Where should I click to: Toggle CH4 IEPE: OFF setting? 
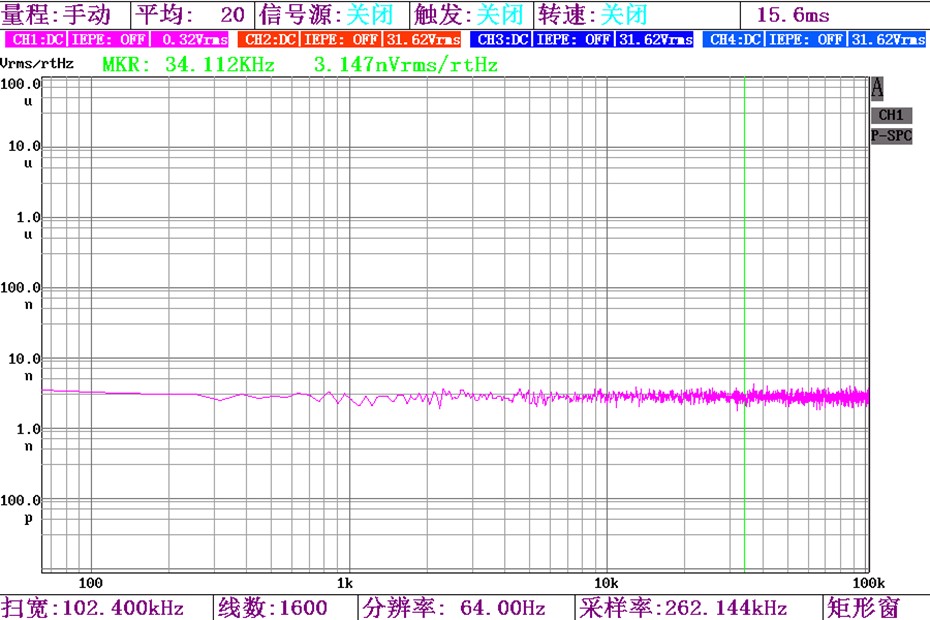pyautogui.click(x=808, y=40)
